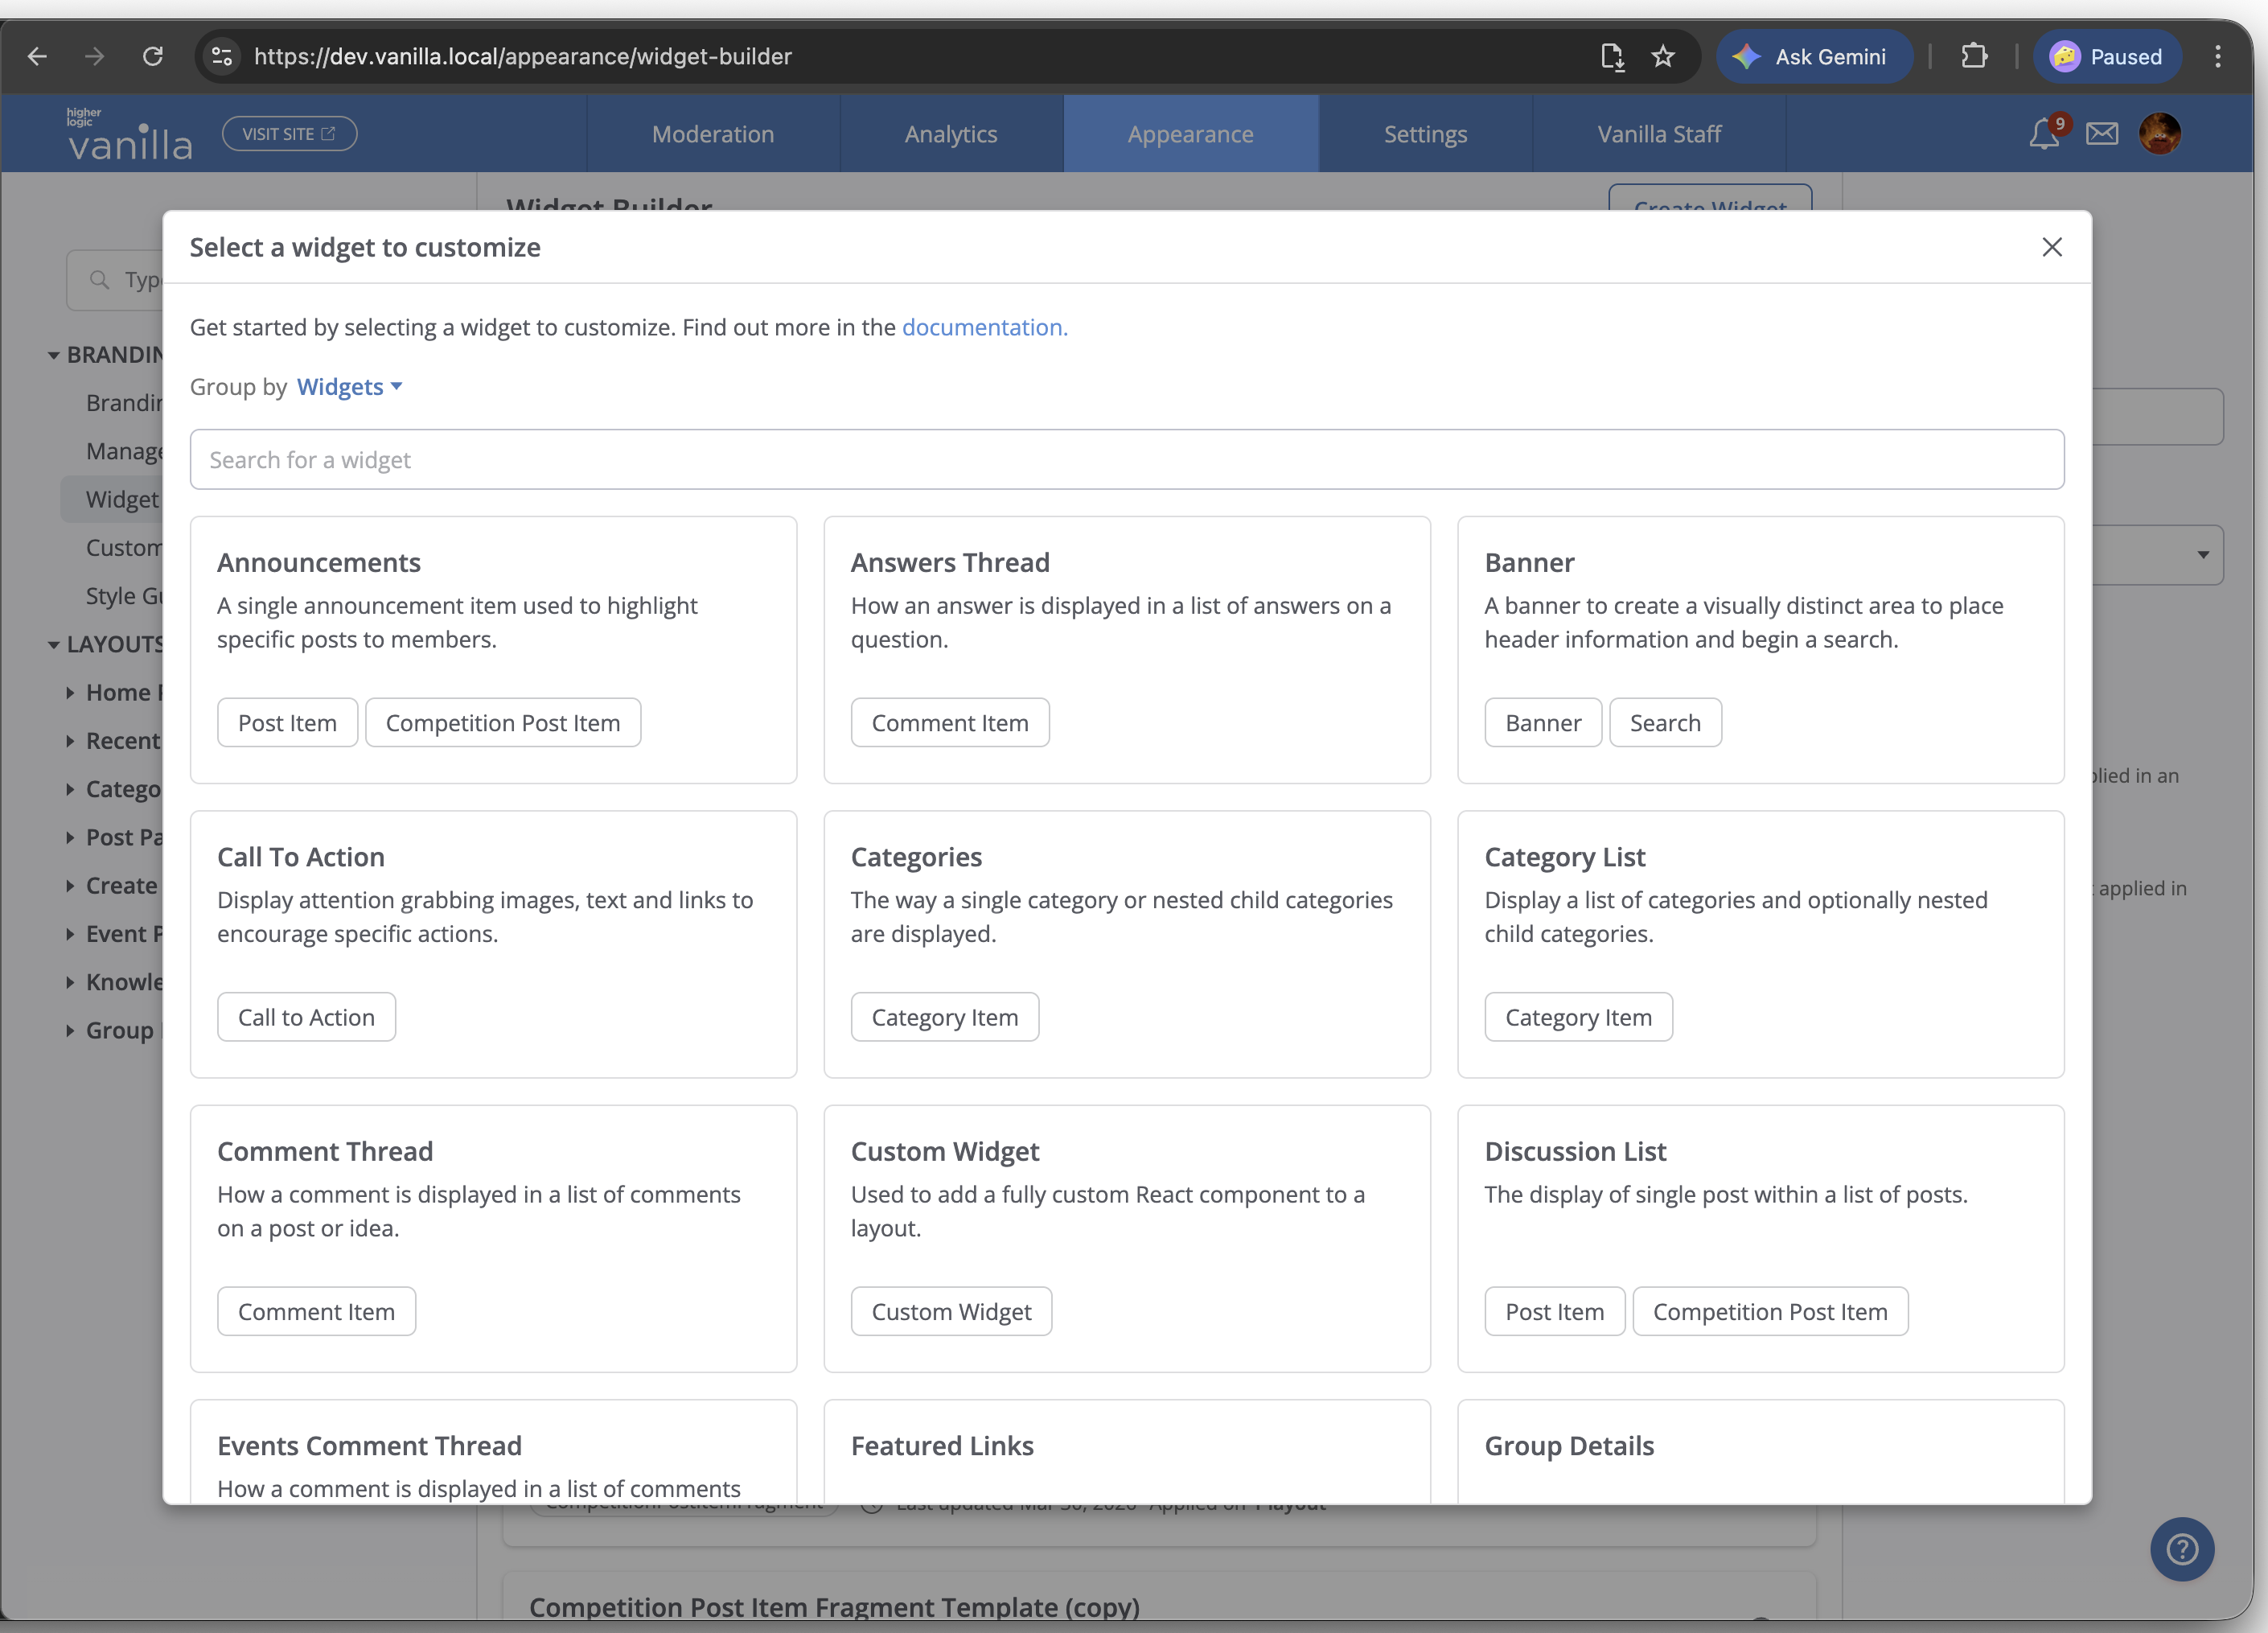Open inbox envelope icon
The height and width of the screenshot is (1633, 2268).
pos(2102,133)
